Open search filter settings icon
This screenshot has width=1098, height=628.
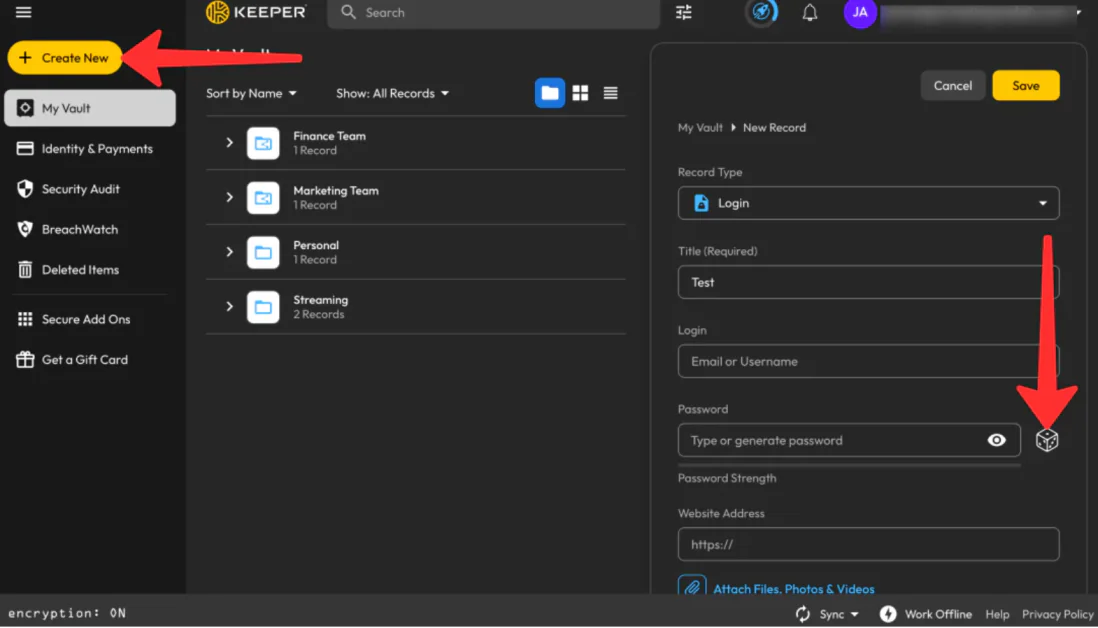683,12
